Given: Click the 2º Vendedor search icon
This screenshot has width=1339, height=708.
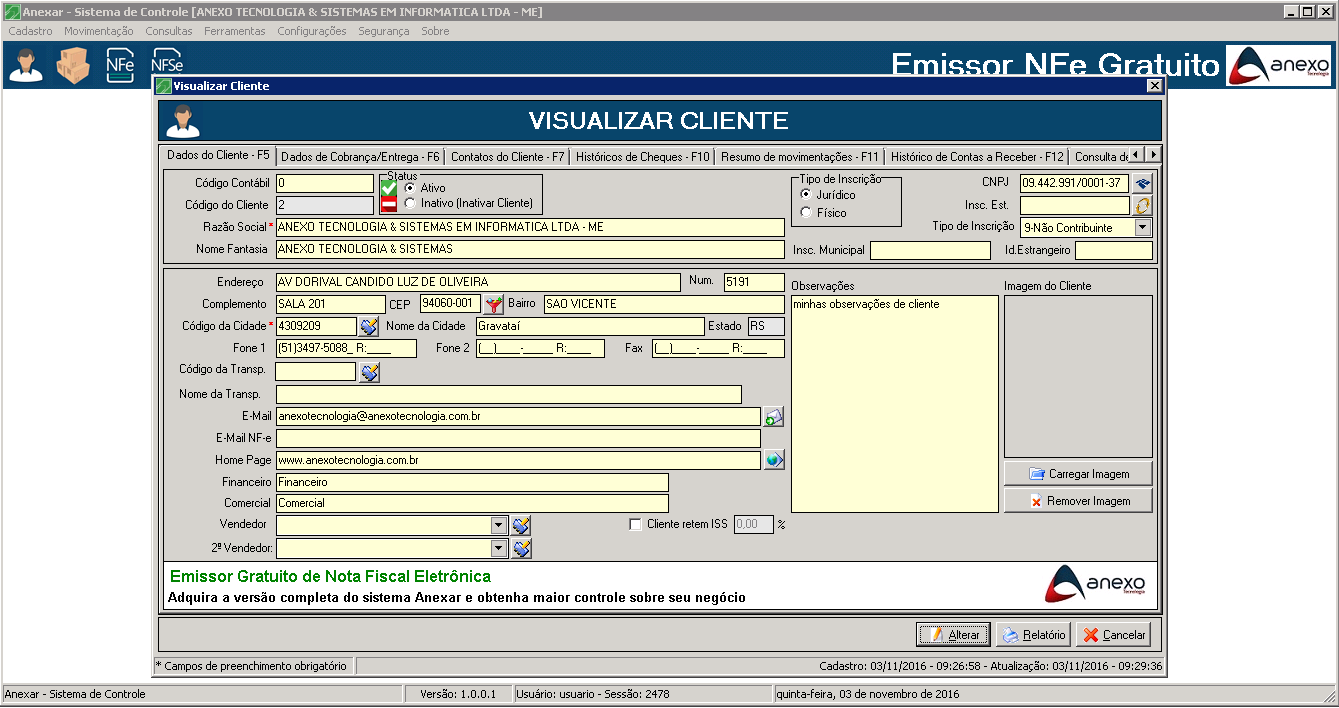Looking at the screenshot, I should click(x=521, y=548).
